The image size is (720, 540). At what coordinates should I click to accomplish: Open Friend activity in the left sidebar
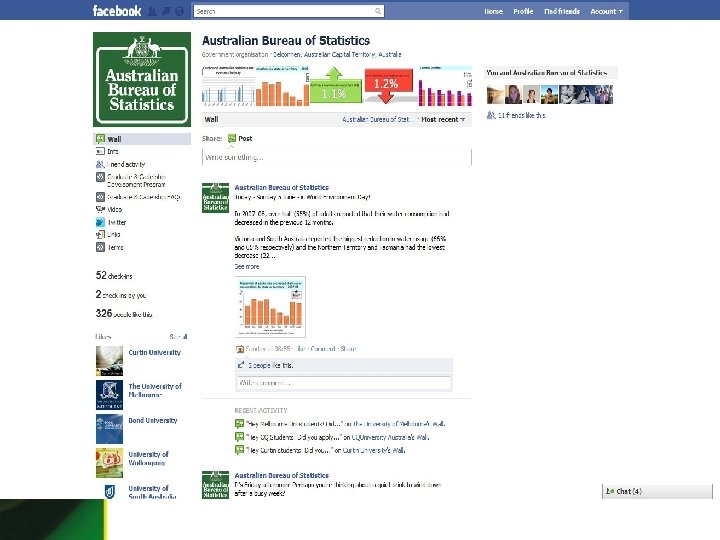click(x=126, y=164)
